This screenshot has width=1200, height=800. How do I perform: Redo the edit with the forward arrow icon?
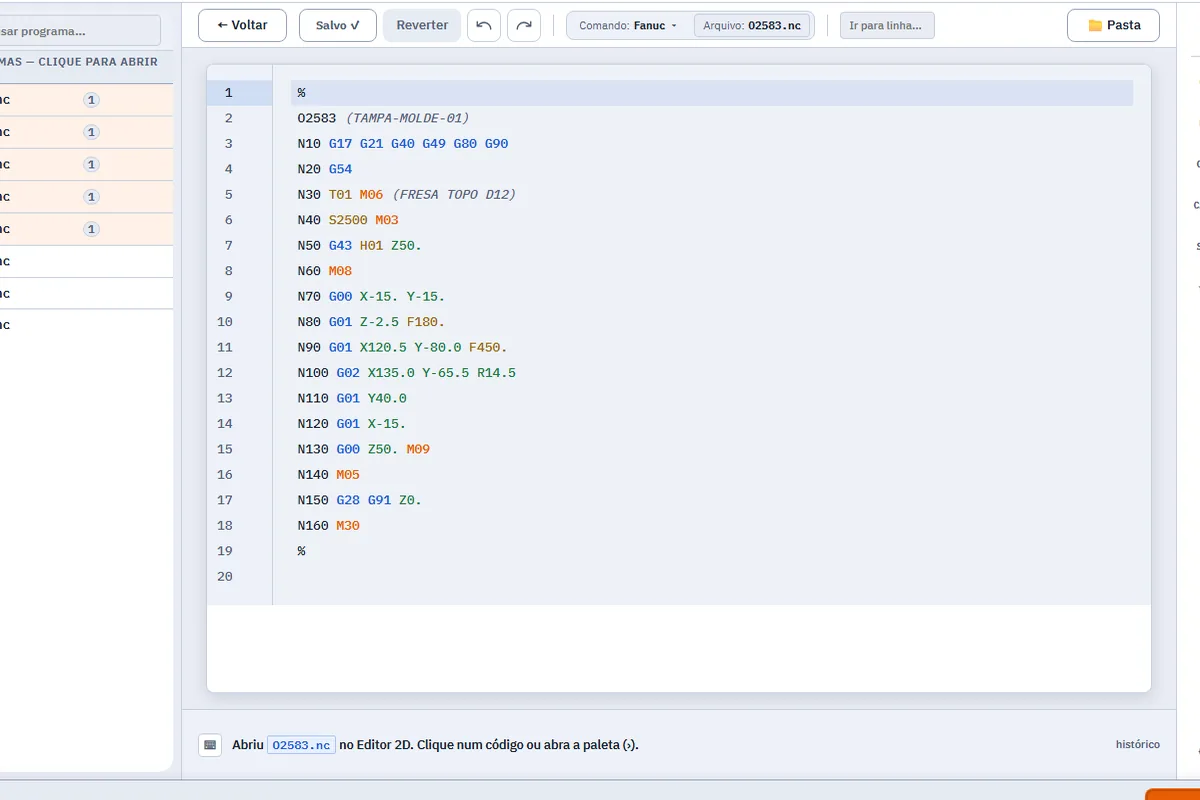tap(524, 25)
